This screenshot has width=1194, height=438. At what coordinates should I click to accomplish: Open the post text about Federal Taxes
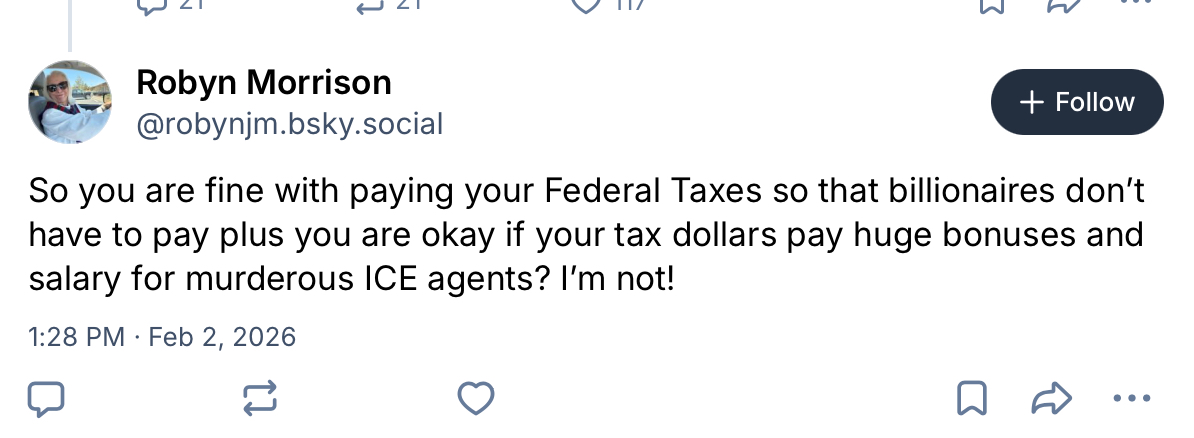[x=585, y=234]
